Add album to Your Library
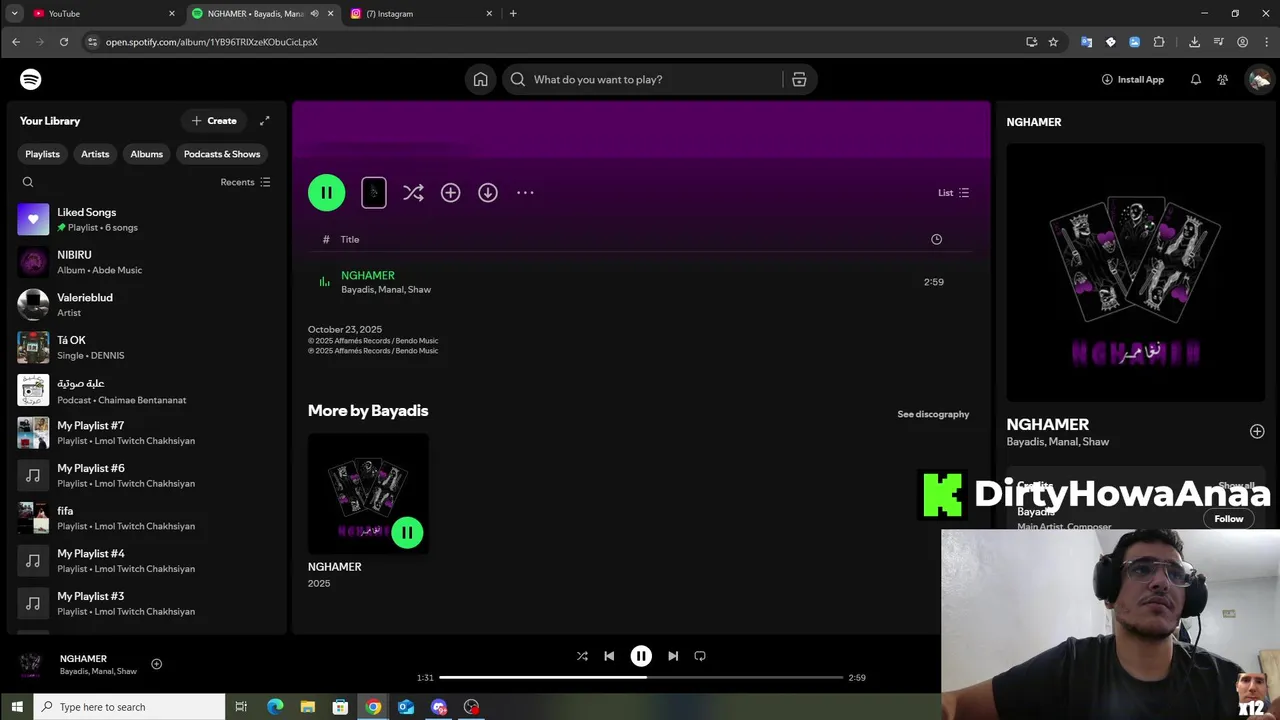Screen dimensions: 1280x720 pos(451,193)
